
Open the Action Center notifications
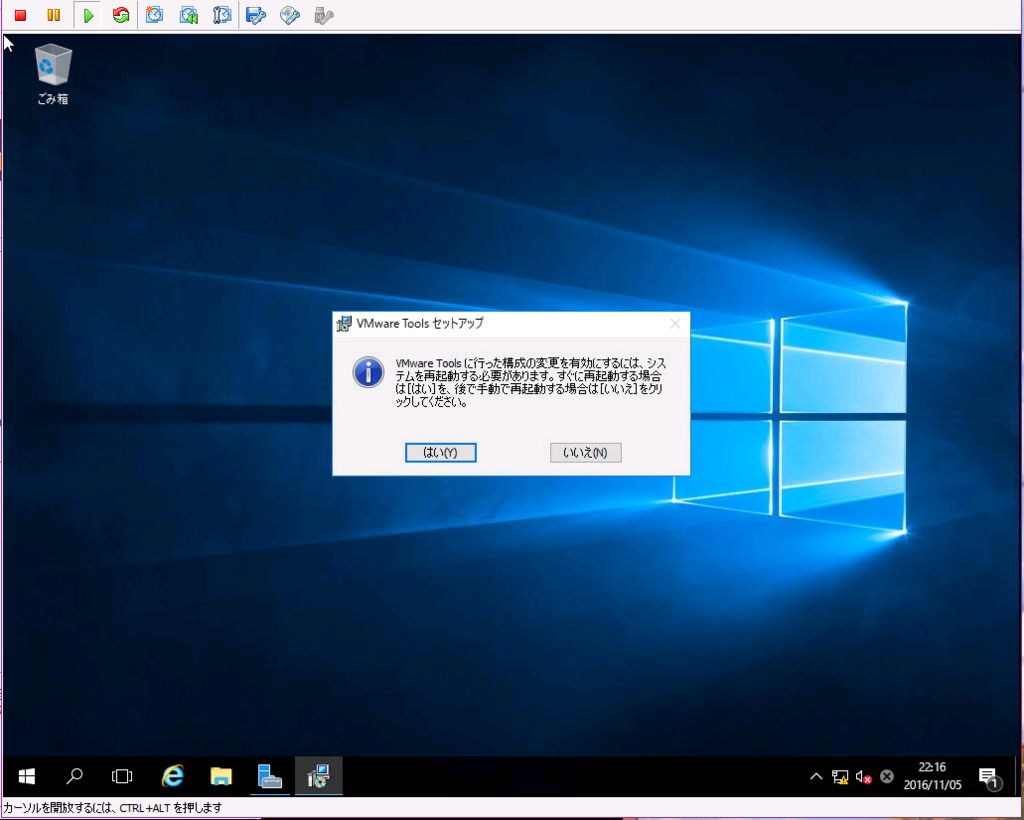(990, 777)
